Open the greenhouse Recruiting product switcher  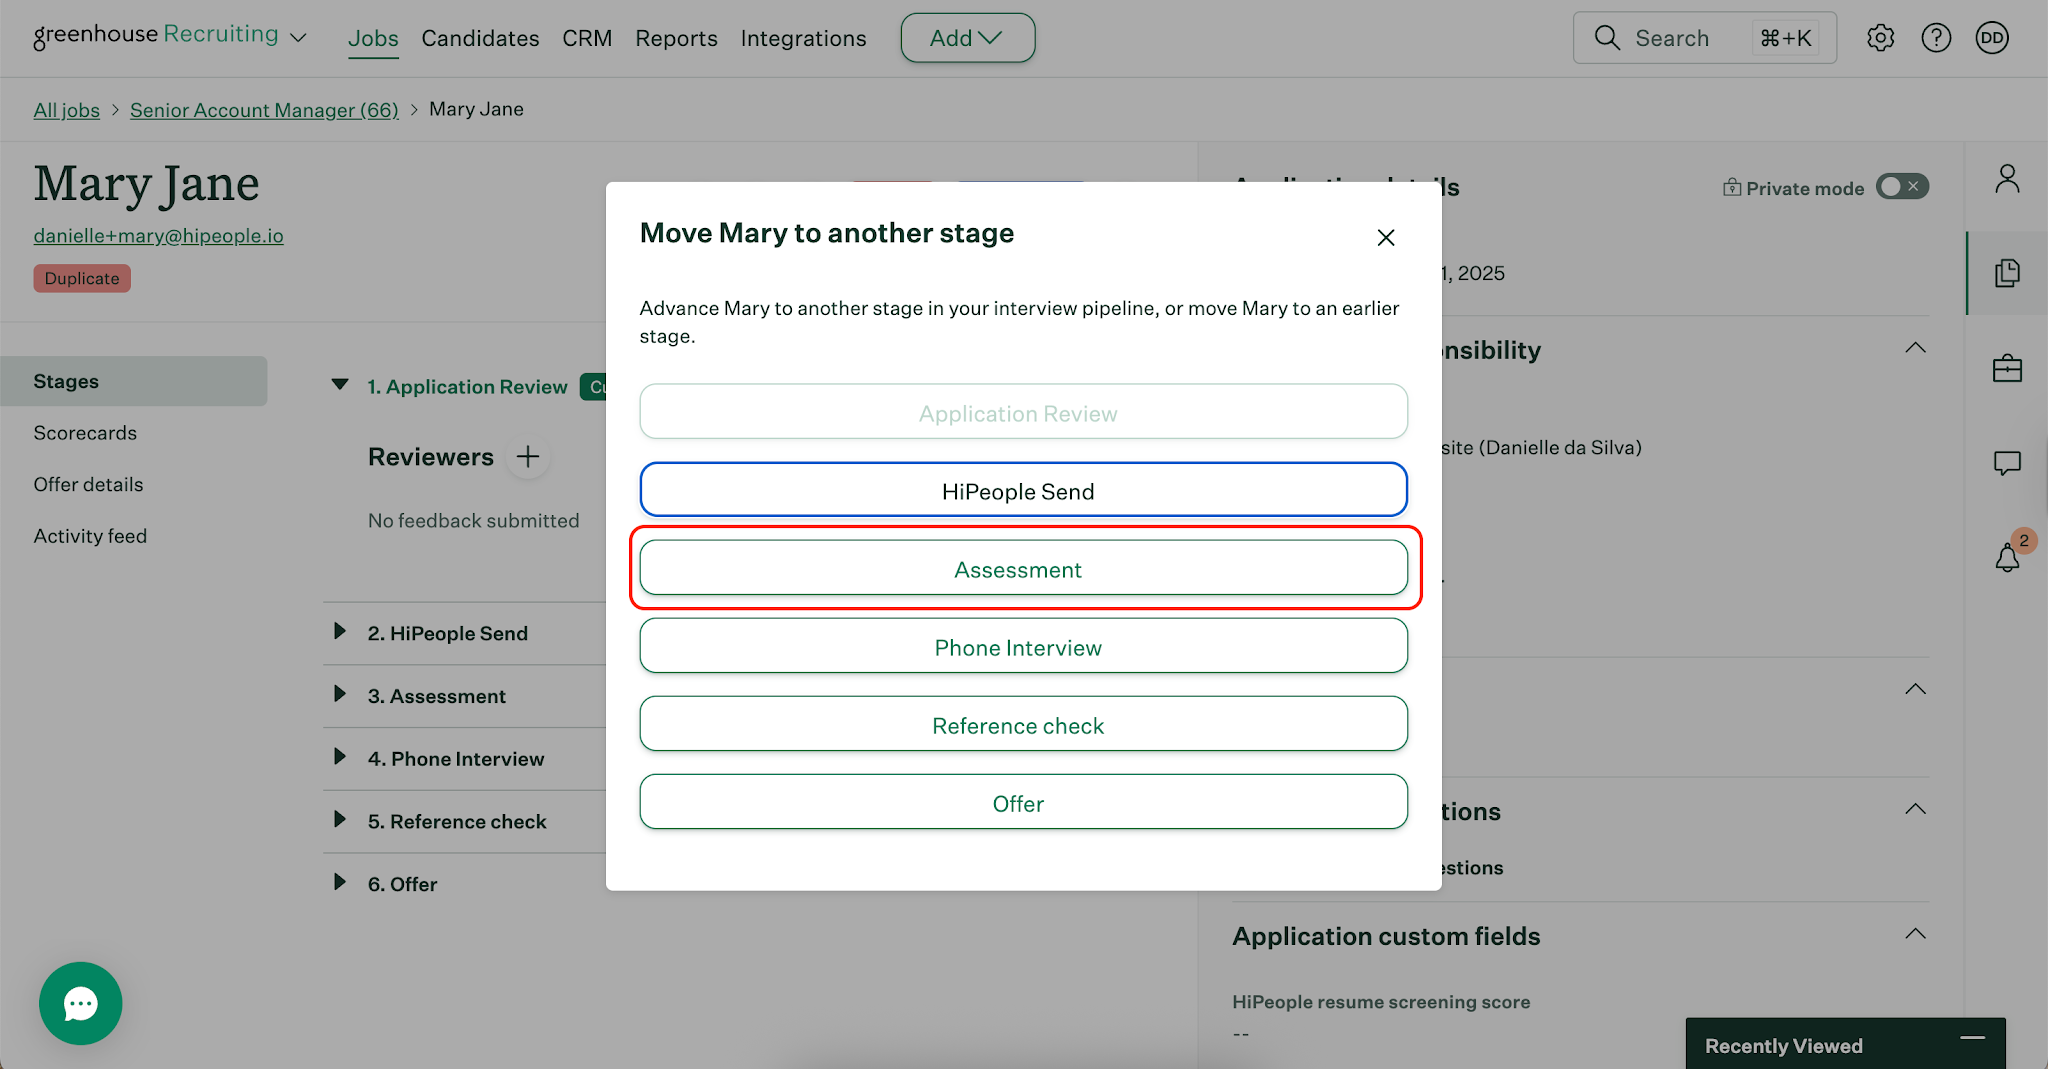coord(170,36)
